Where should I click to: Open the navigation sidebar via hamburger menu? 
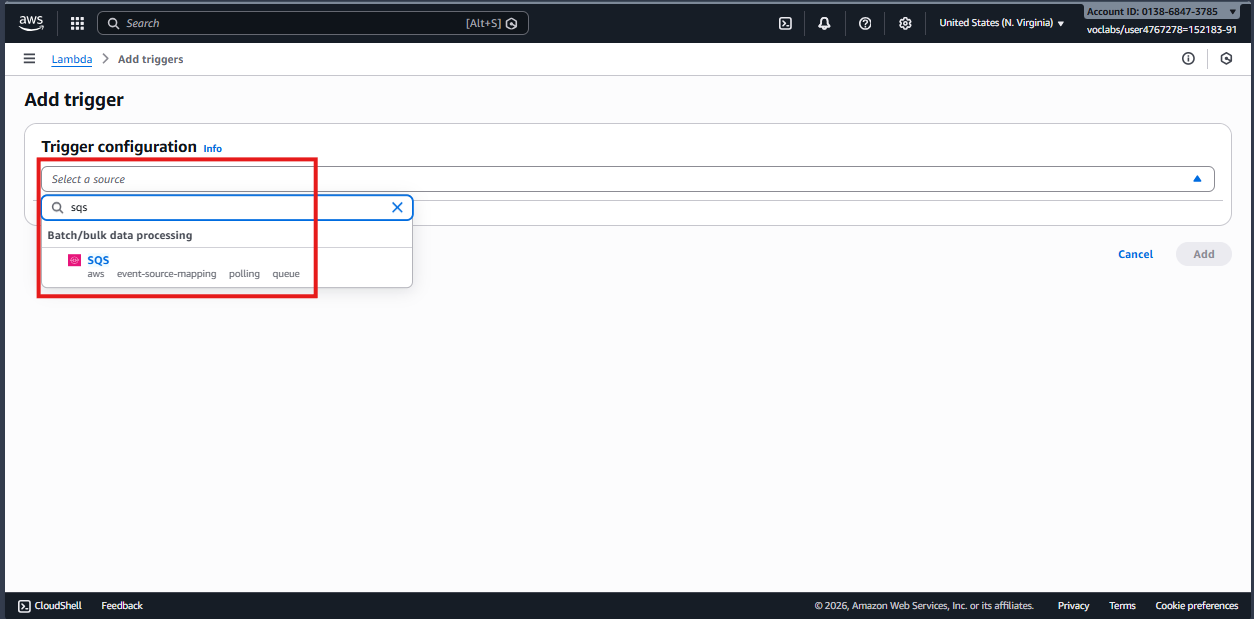tap(29, 58)
